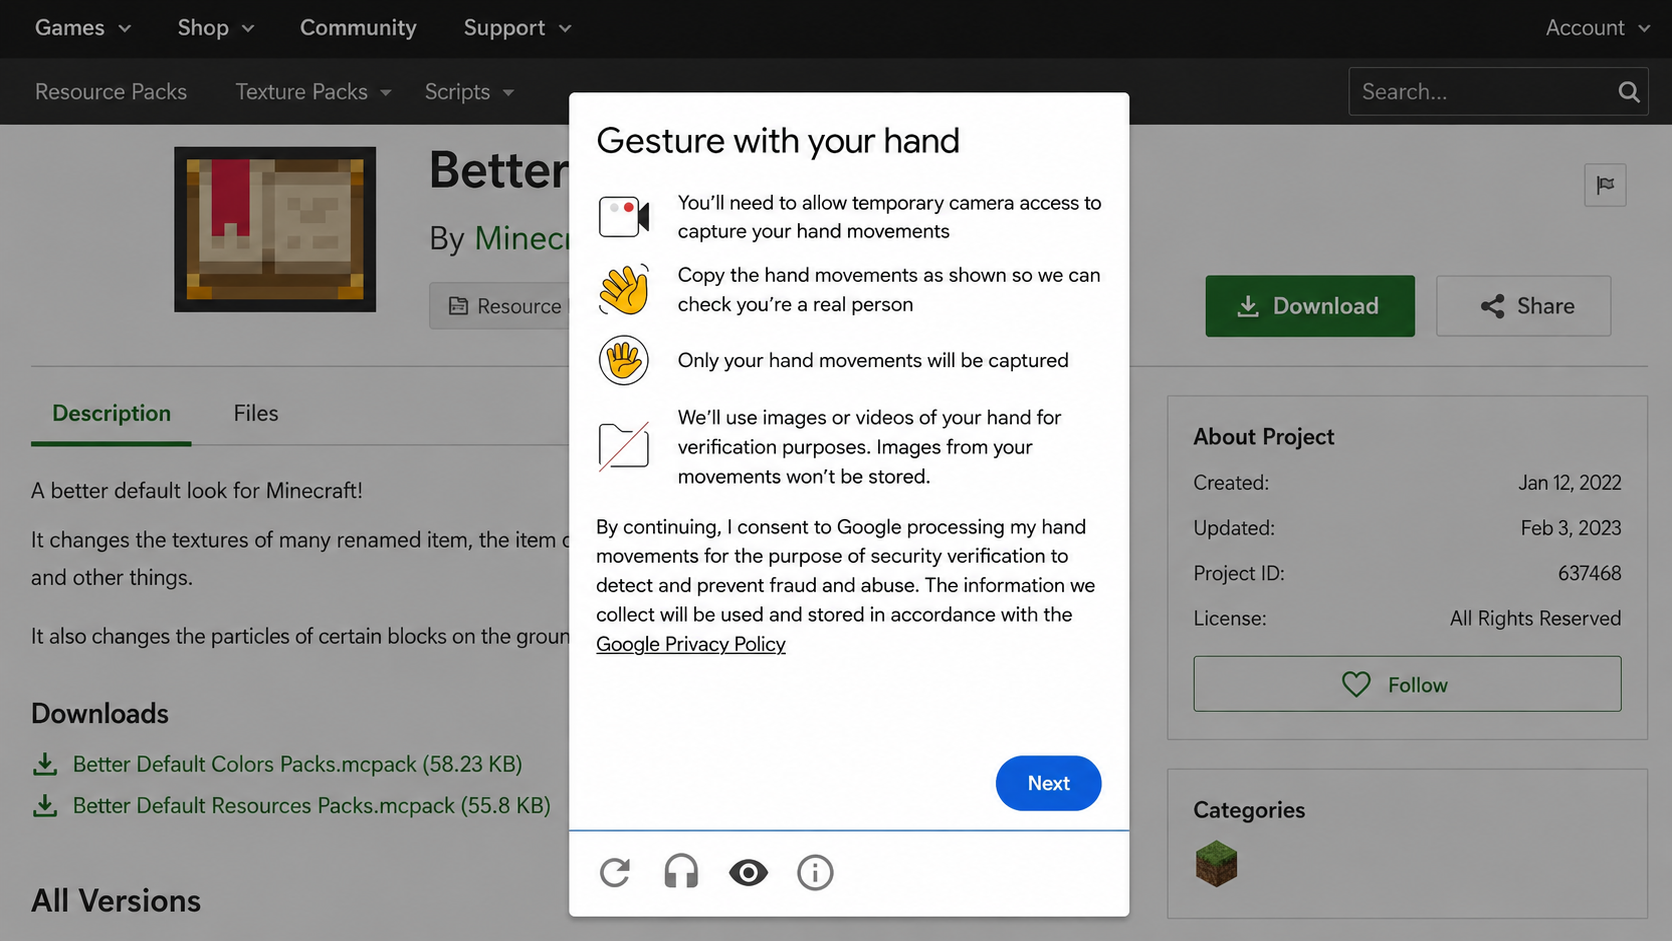
Task: Switch to the Files tab
Action: coord(256,413)
